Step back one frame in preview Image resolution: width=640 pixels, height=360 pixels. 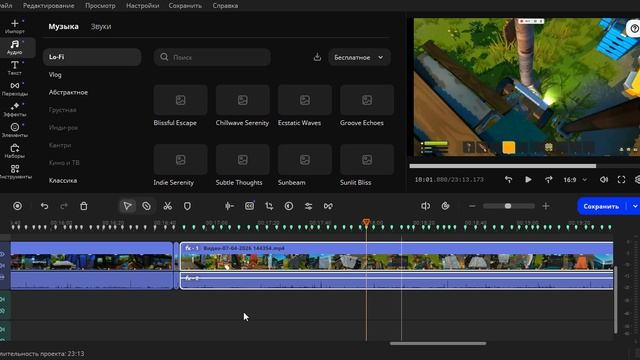point(508,180)
